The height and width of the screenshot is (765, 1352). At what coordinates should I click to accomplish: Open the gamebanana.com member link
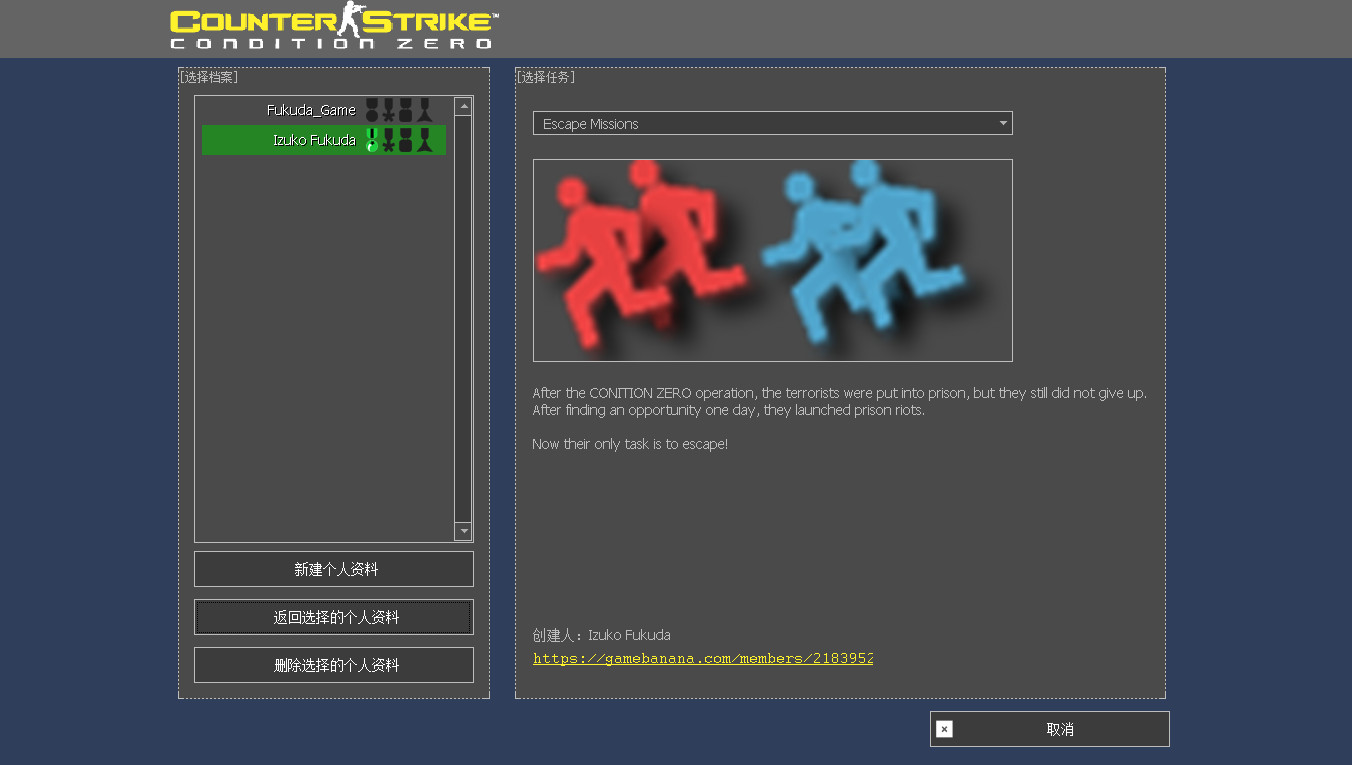point(703,658)
